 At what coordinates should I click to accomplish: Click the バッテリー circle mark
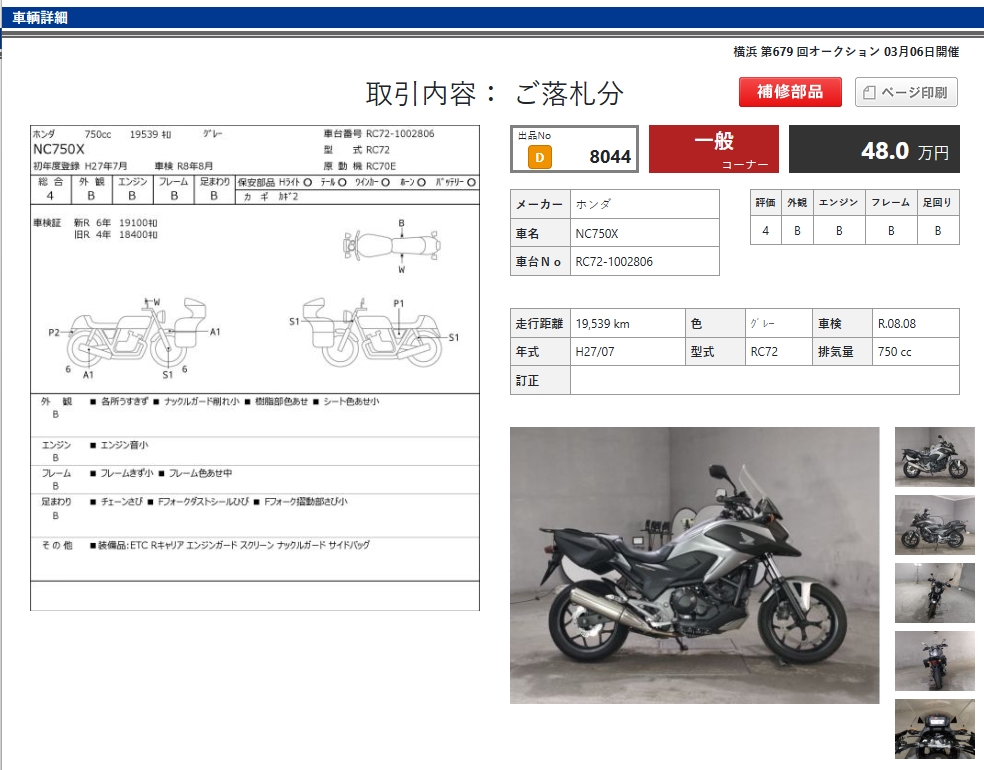pyautogui.click(x=472, y=183)
